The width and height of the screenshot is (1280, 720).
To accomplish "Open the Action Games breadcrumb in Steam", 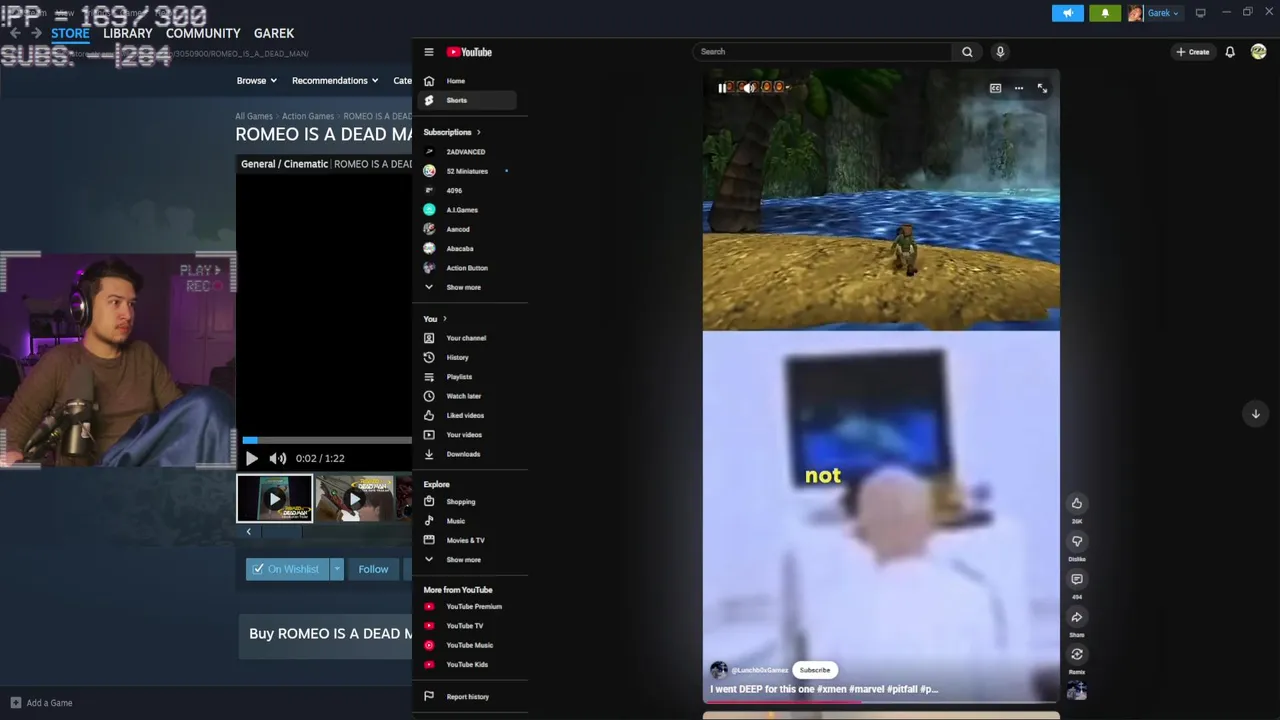I will pyautogui.click(x=308, y=116).
